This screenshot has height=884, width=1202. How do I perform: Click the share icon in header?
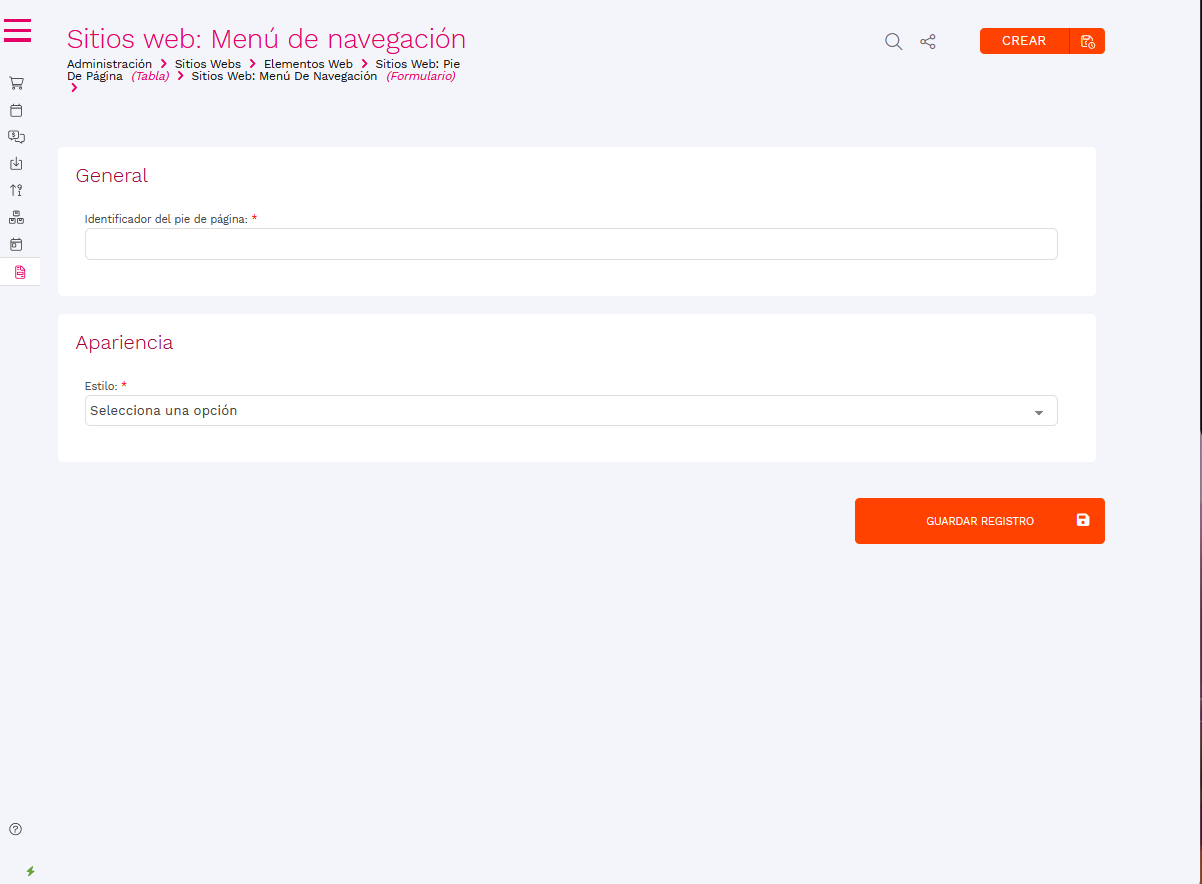(x=928, y=41)
